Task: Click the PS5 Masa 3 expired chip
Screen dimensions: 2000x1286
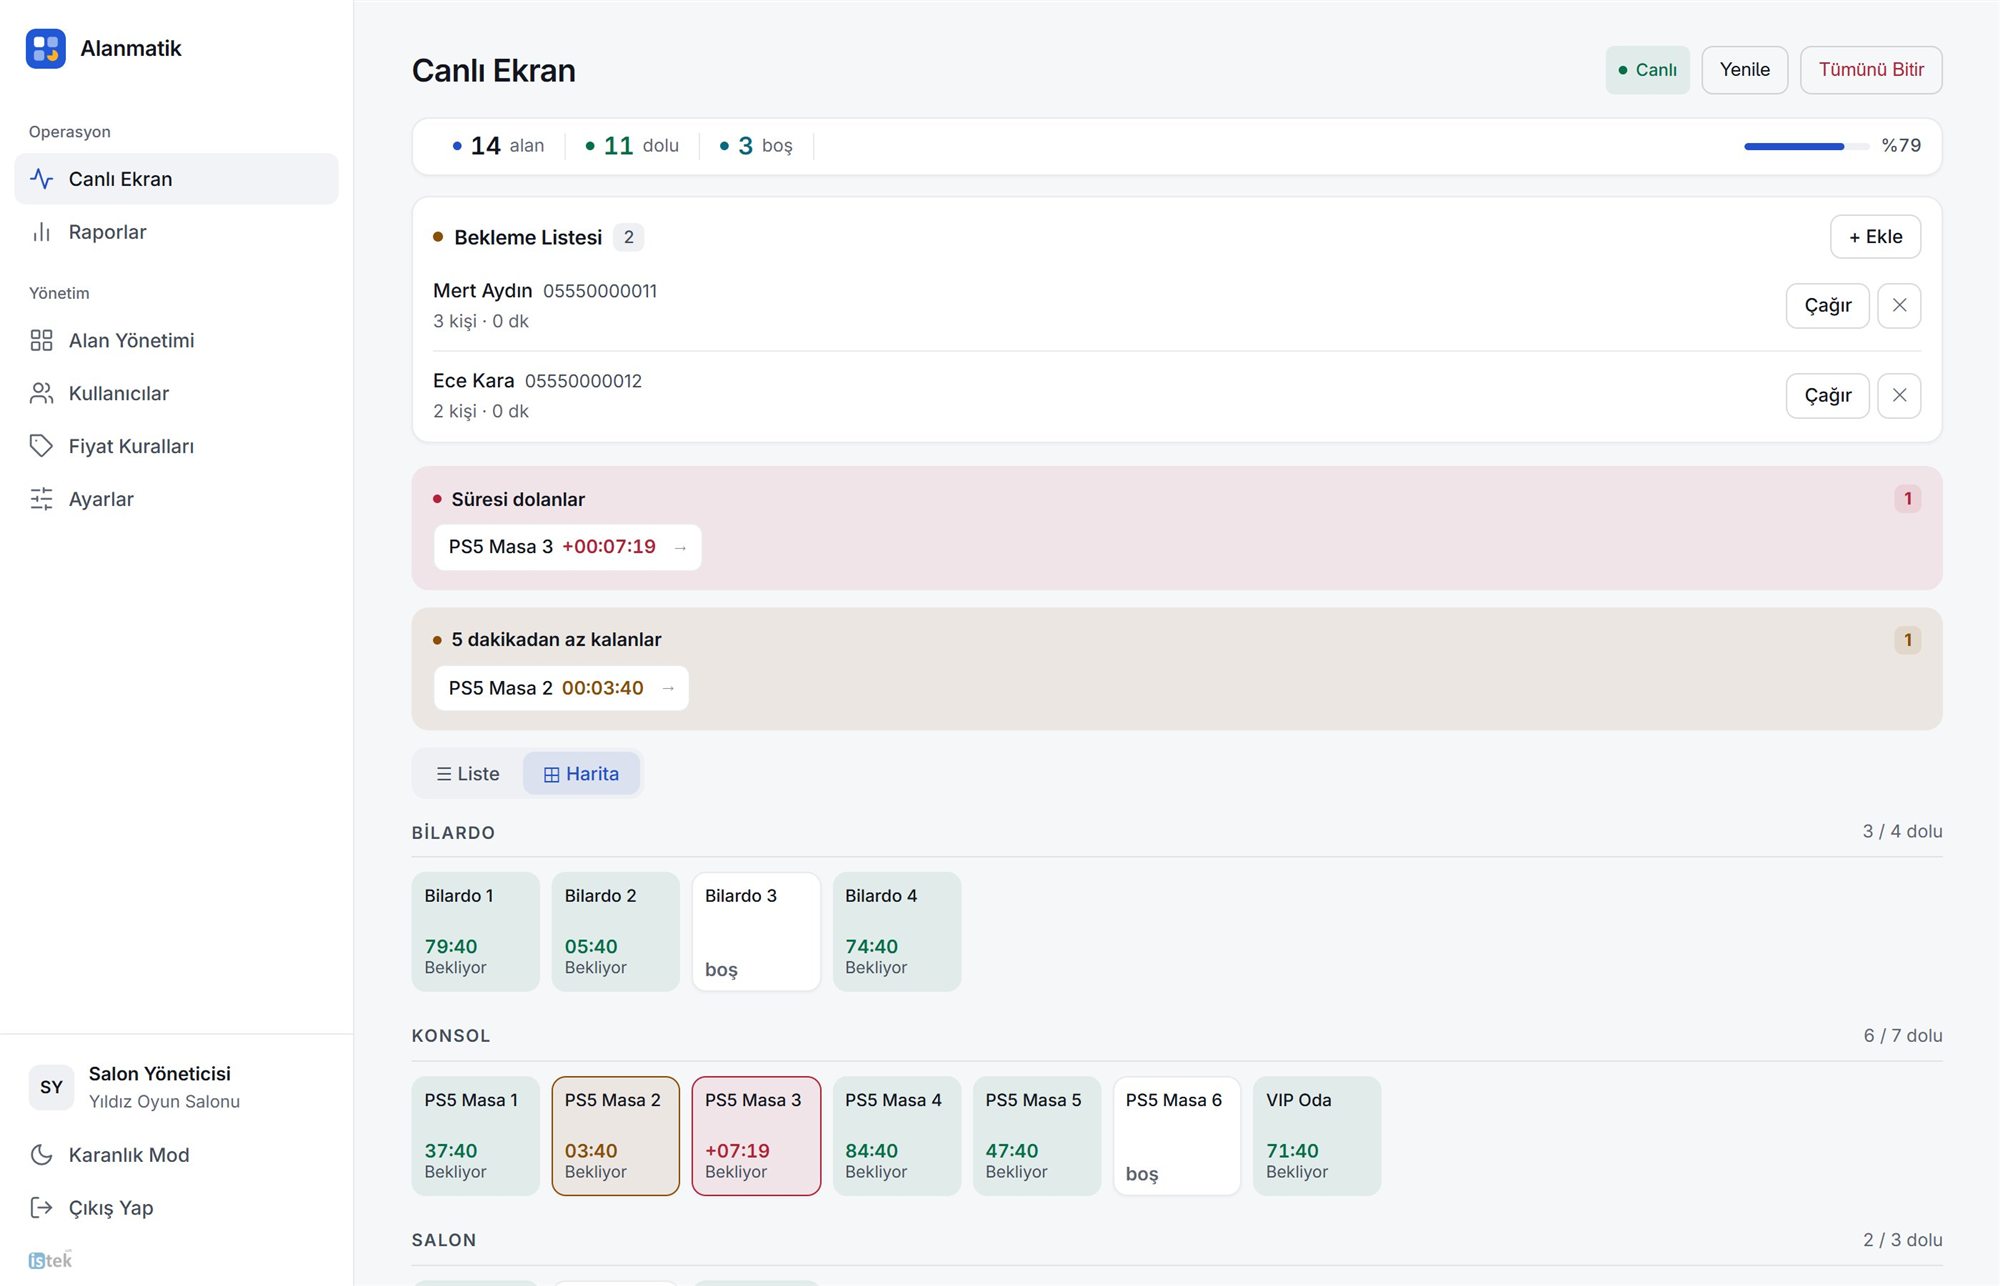Action: click(567, 548)
